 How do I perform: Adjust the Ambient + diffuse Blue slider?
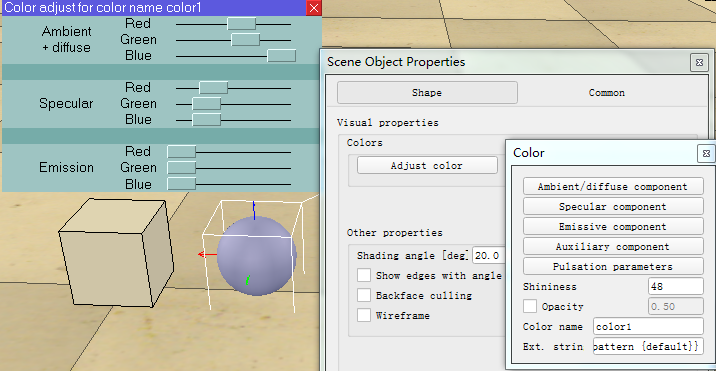coord(281,56)
